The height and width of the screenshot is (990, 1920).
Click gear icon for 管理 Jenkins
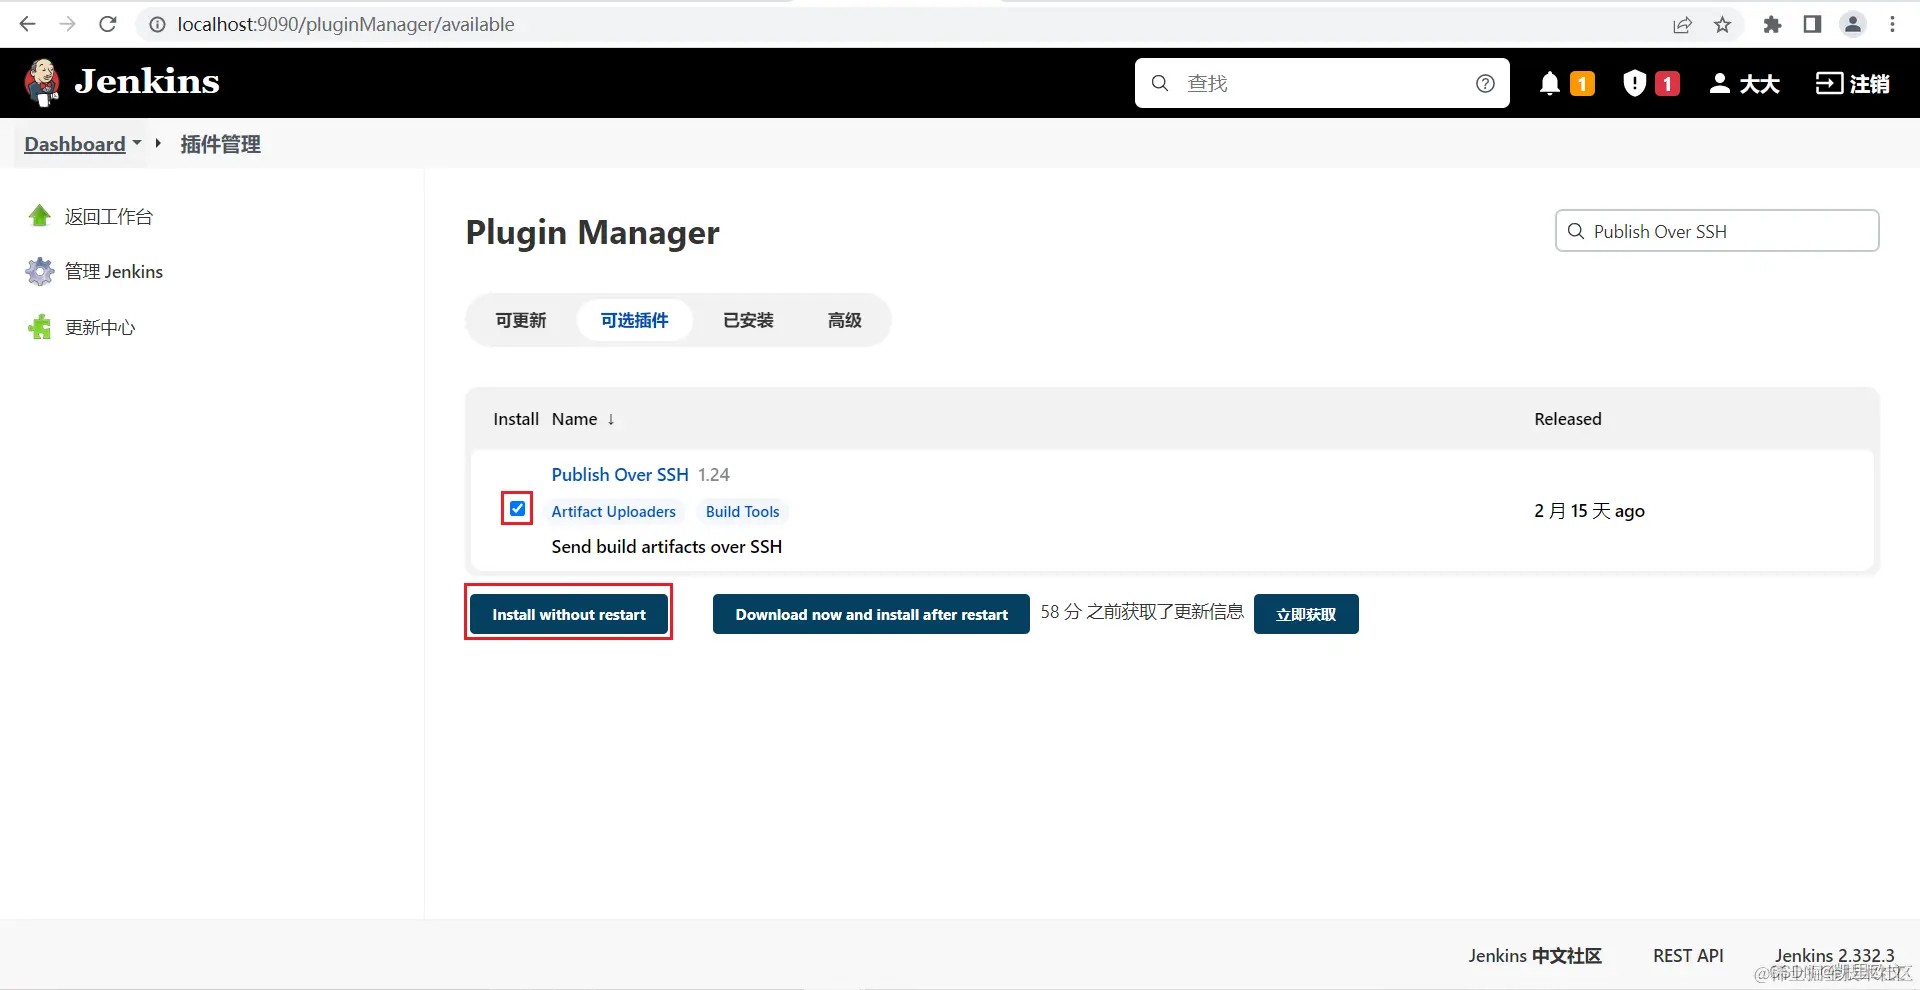coord(40,272)
